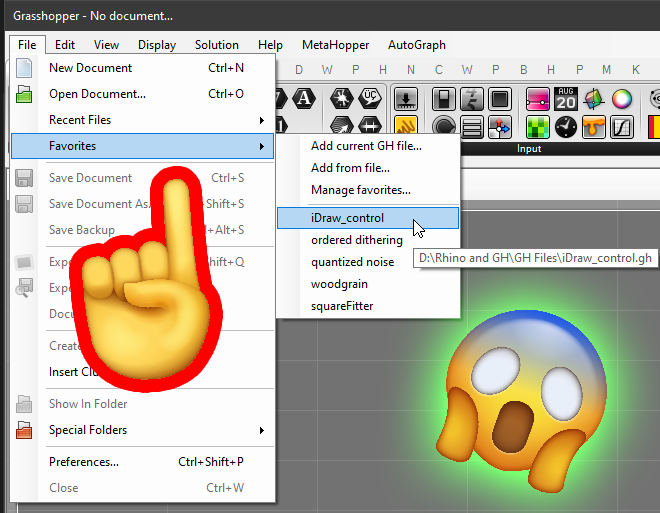Select the Graph Mapper component icon
Viewport: 660px width, 513px height.
[621, 127]
